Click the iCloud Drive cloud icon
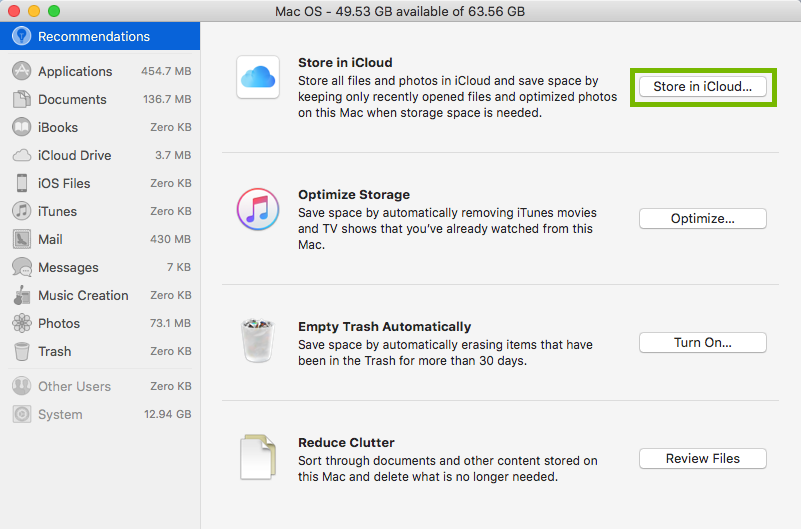Viewport: 801px width, 529px height. pos(21,155)
